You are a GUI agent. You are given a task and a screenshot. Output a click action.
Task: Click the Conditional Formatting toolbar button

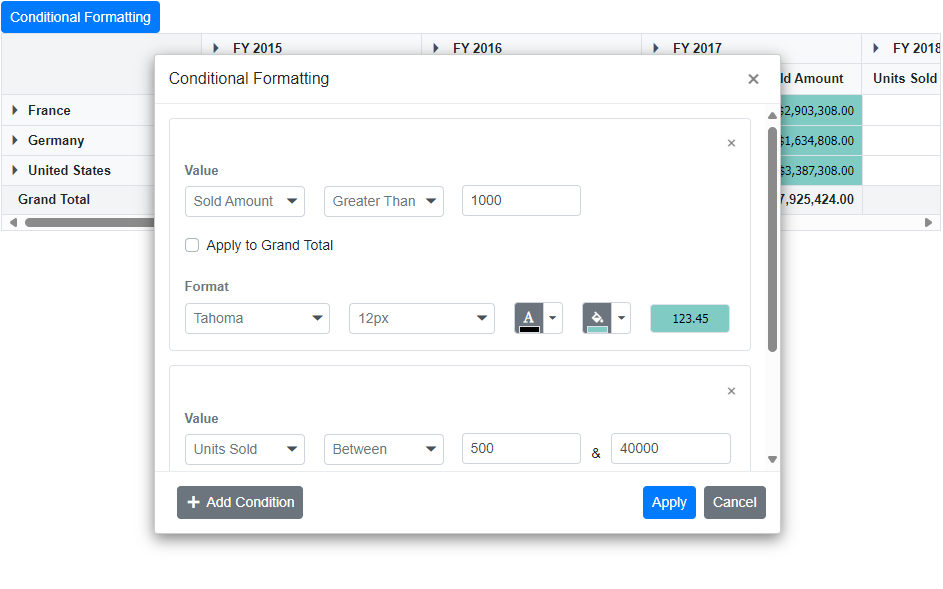(x=80, y=16)
